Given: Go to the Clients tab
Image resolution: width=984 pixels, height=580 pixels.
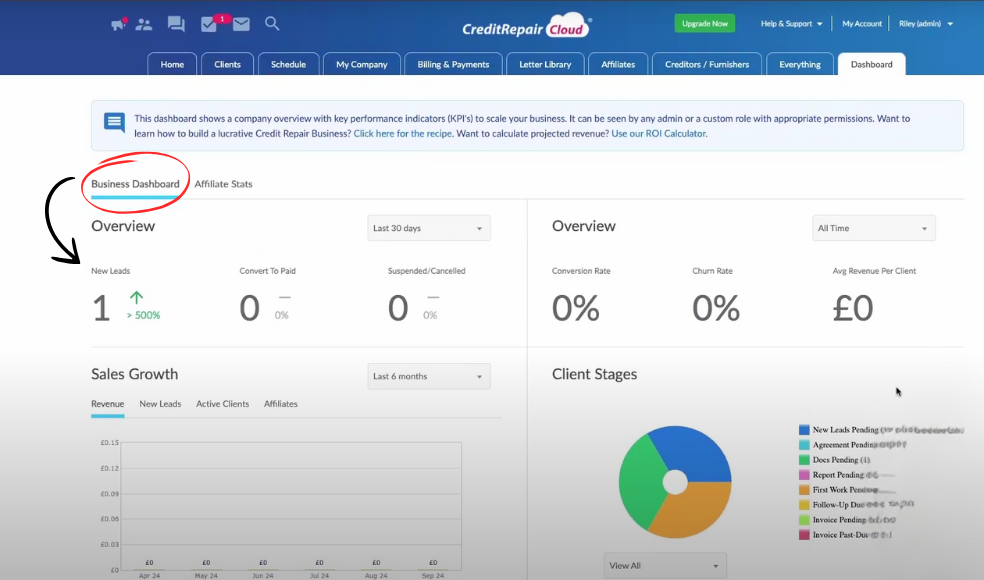Looking at the screenshot, I should 227,64.
